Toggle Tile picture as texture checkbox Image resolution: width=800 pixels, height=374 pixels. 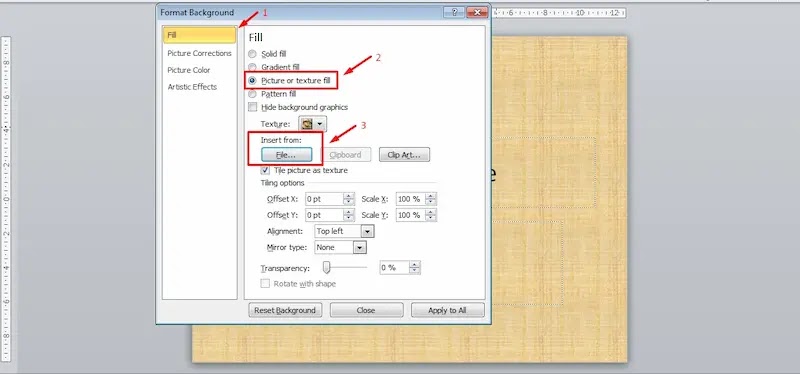click(x=265, y=170)
